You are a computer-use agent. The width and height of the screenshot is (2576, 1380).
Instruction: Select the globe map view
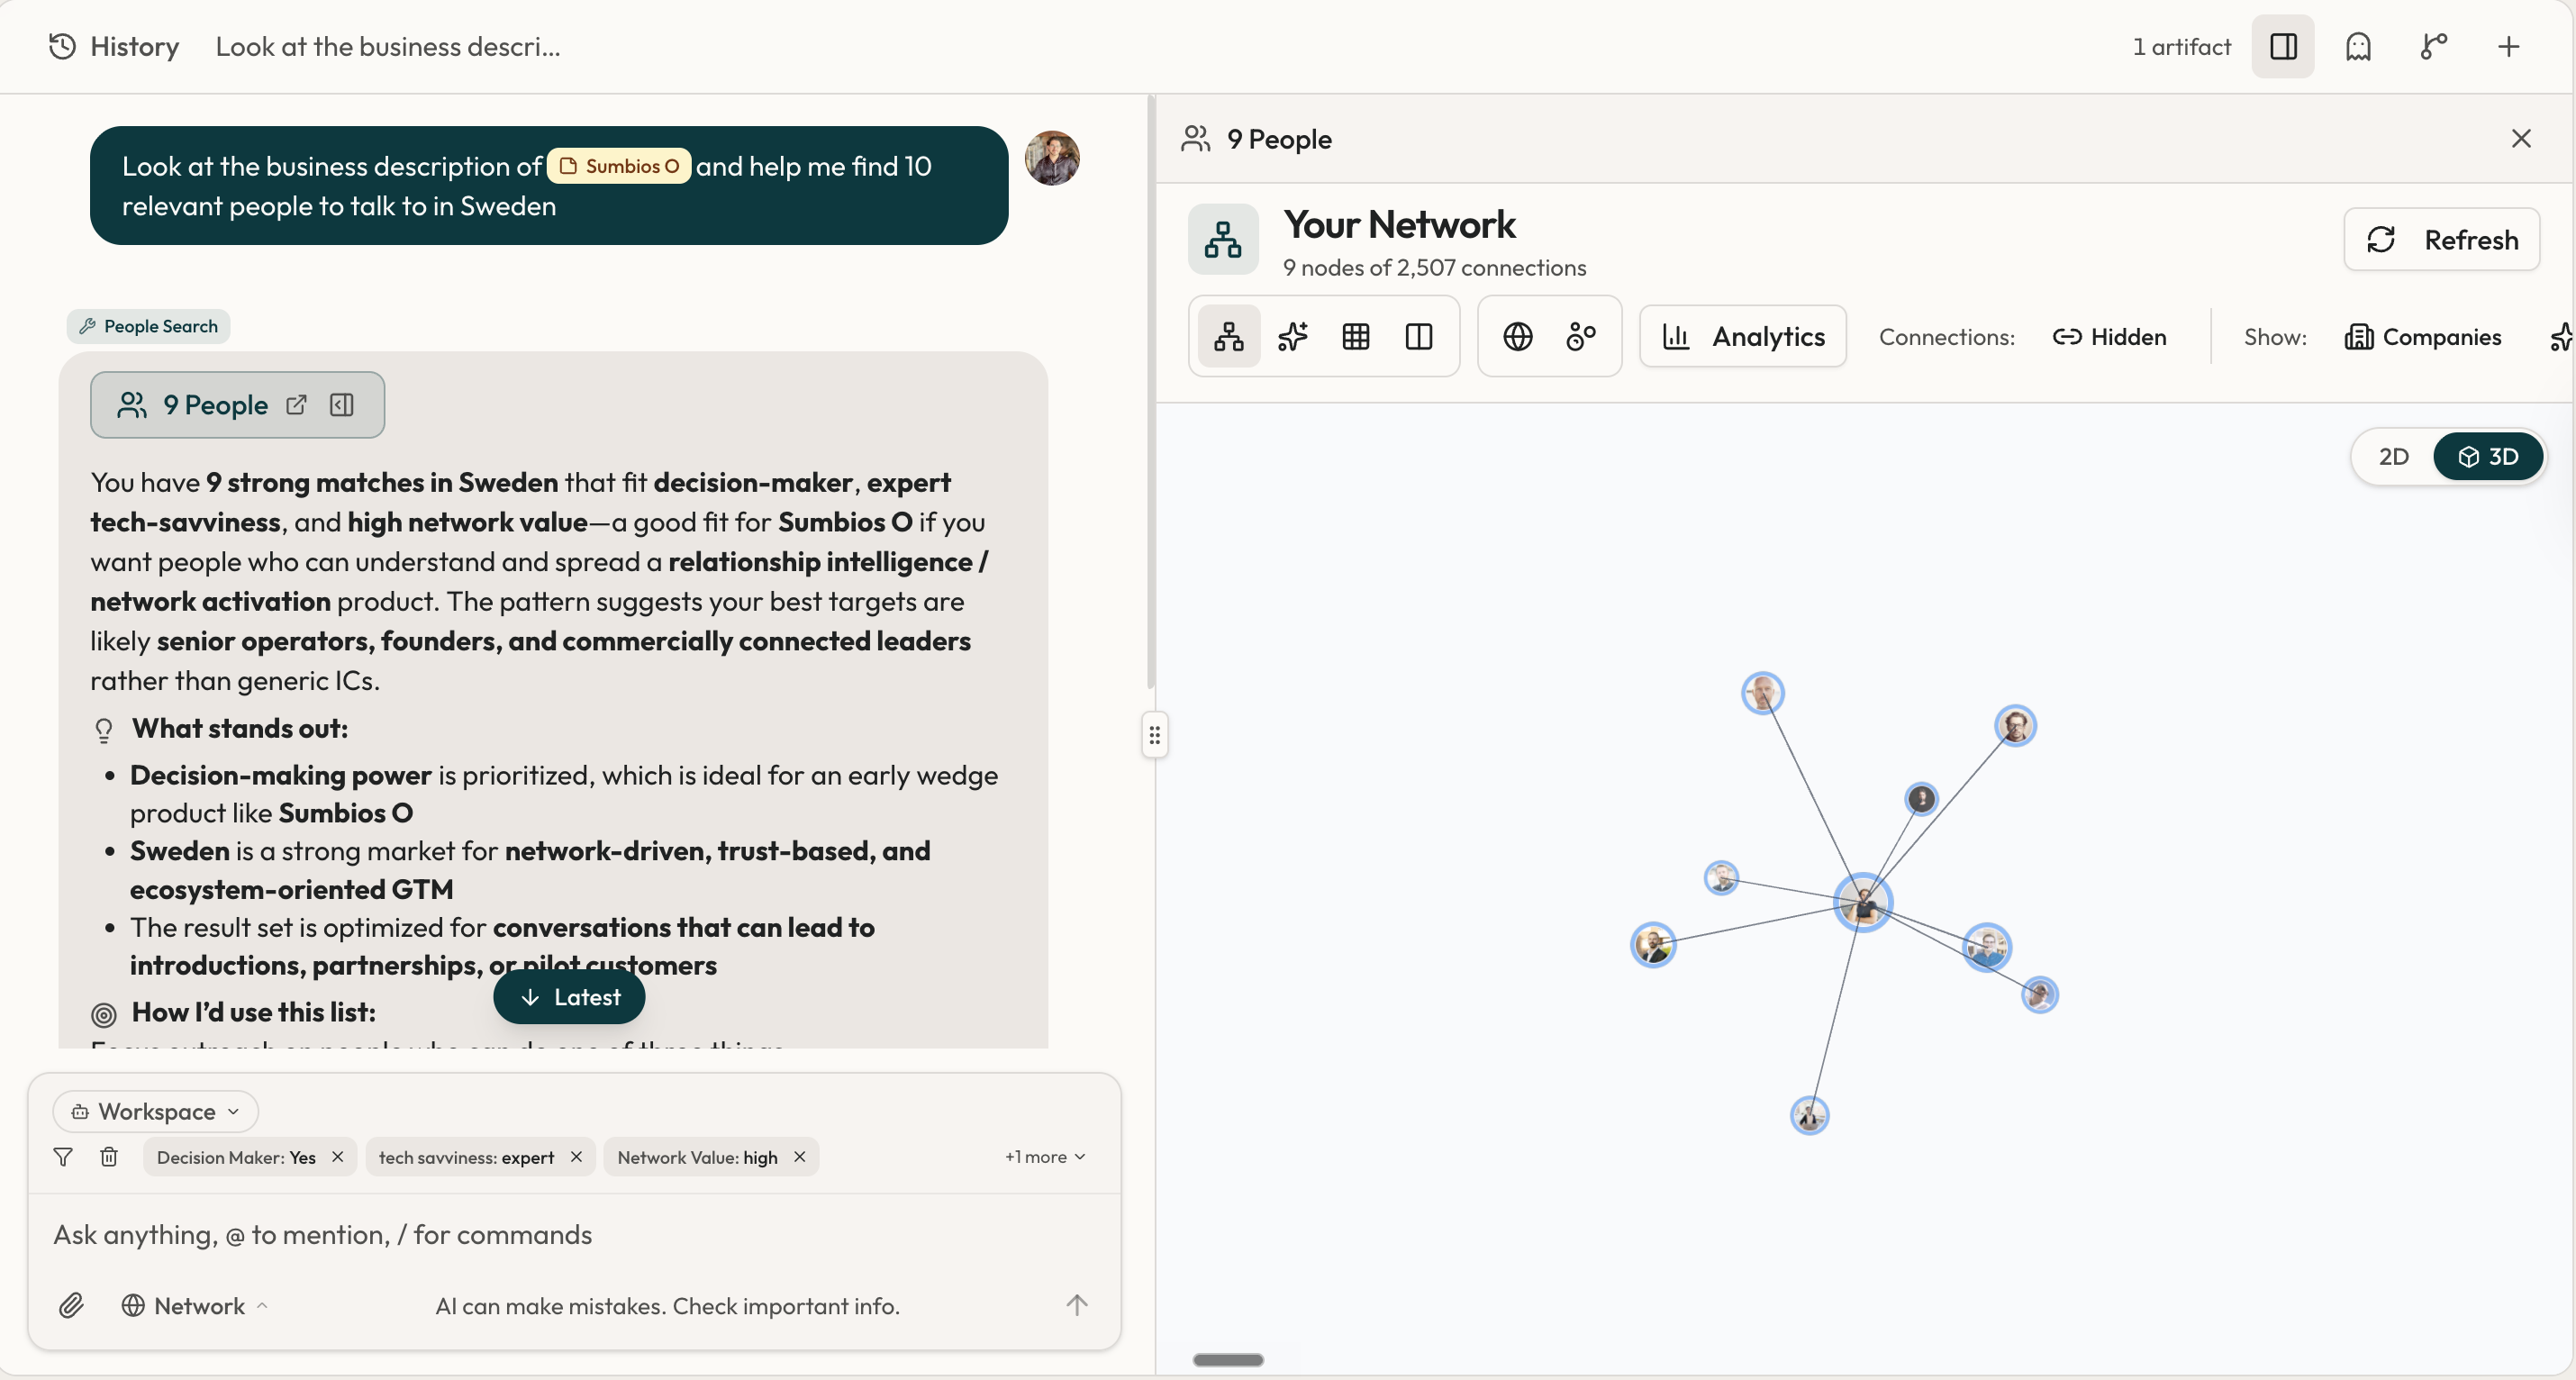click(x=1518, y=337)
